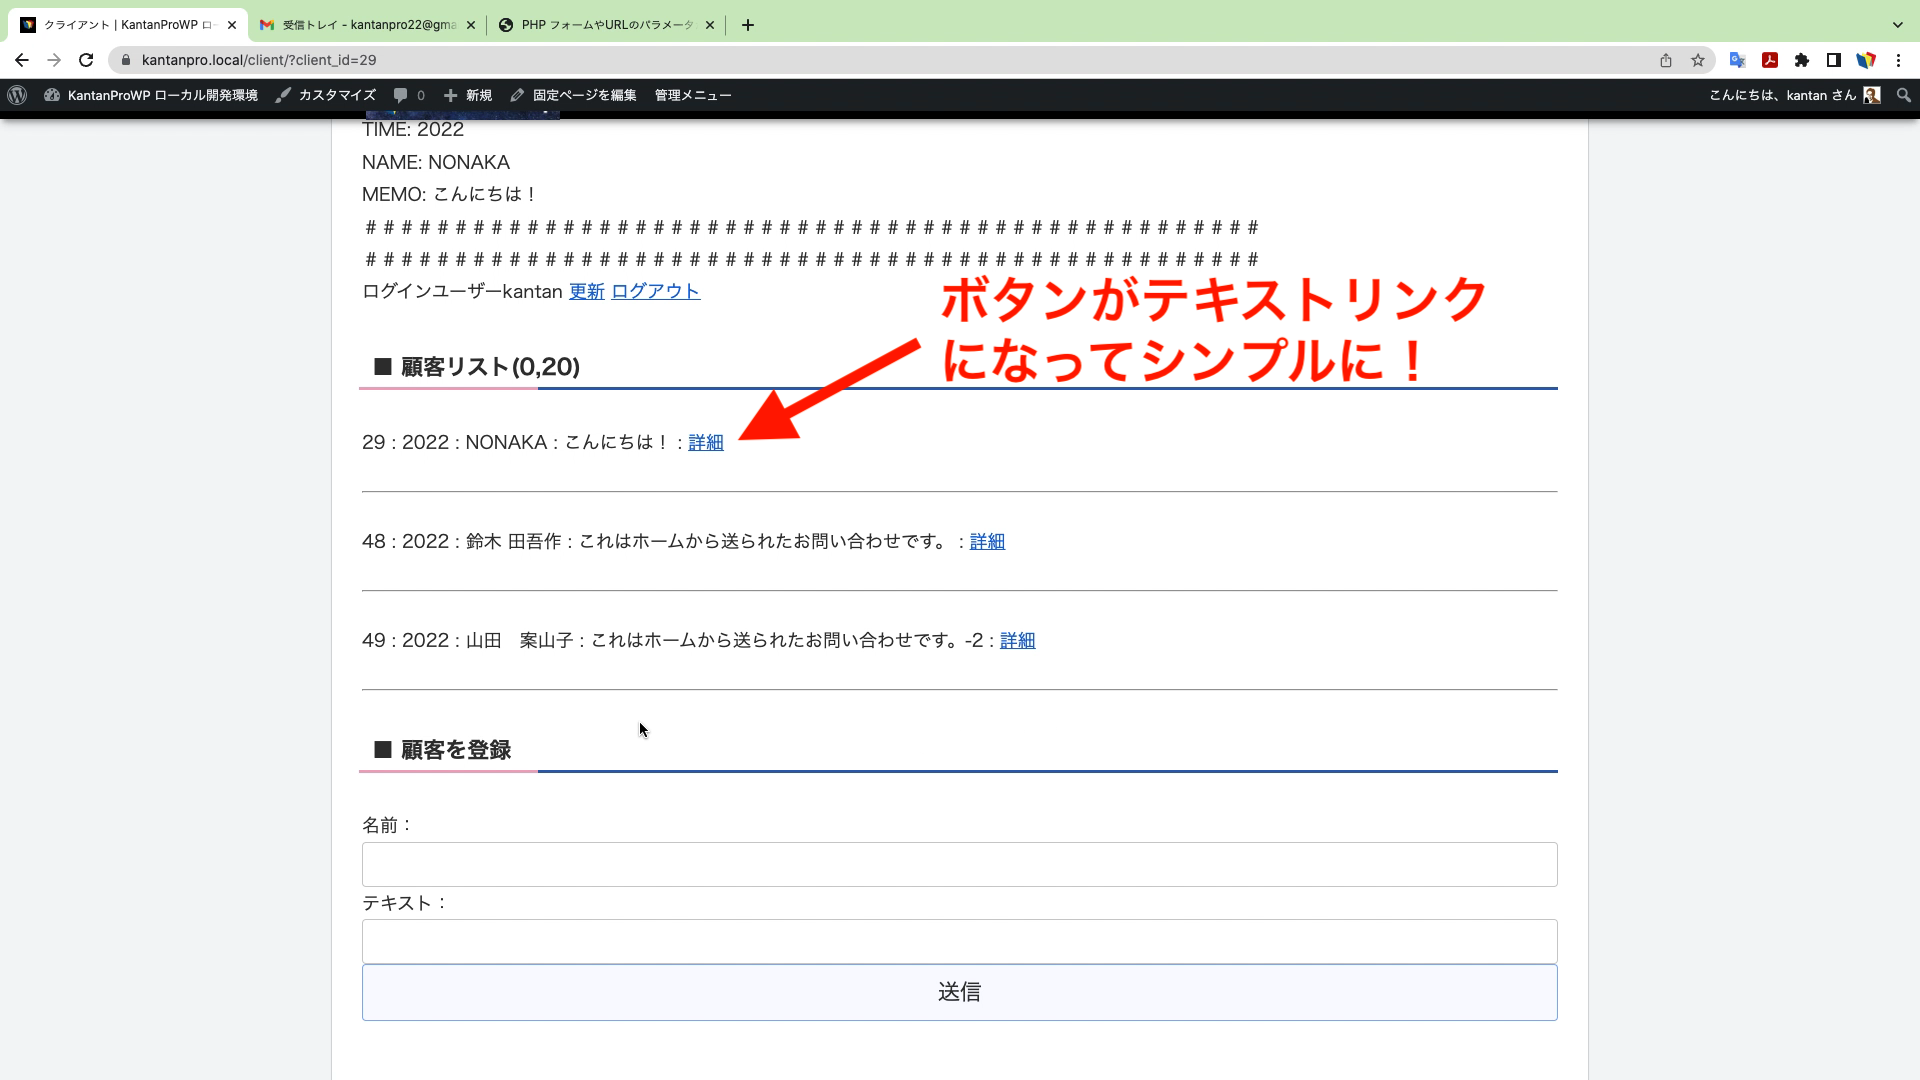Viewport: 1920px width, 1080px height.
Task: Reload the page with the refresh icon
Action: pos(87,60)
